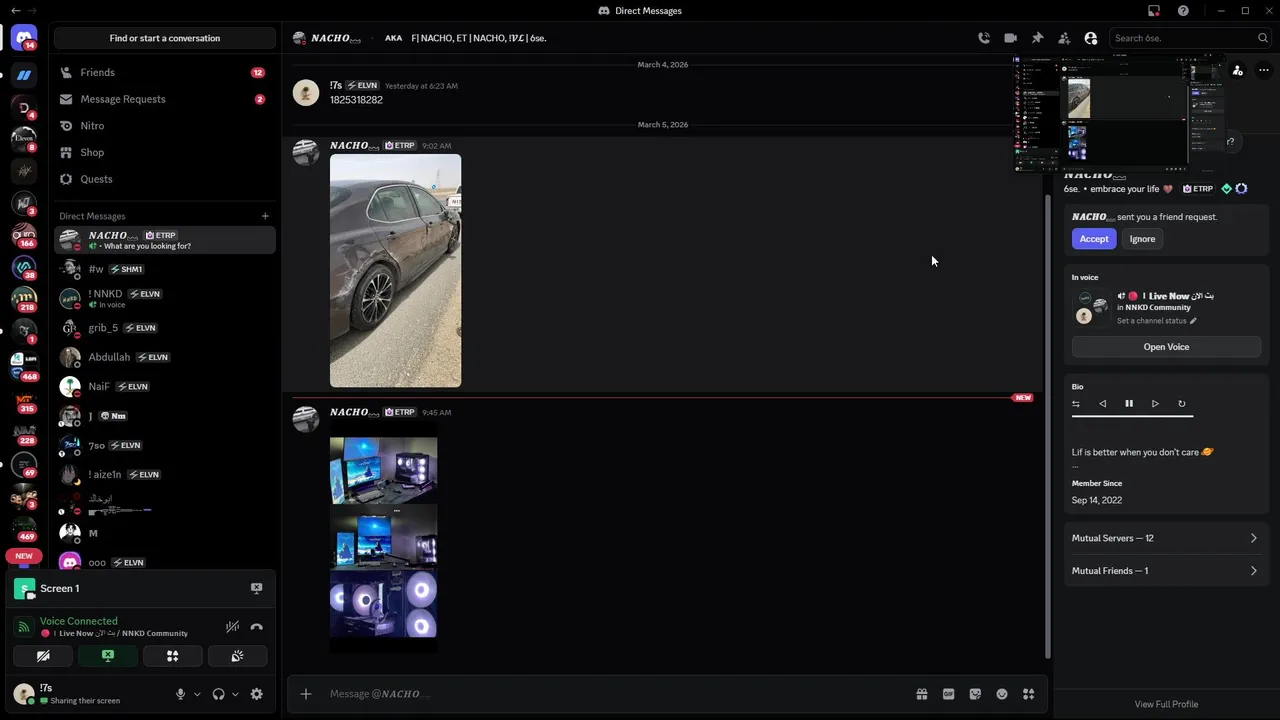Image resolution: width=1280 pixels, height=720 pixels.
Task: Open the Help icon in title bar
Action: 1183,11
